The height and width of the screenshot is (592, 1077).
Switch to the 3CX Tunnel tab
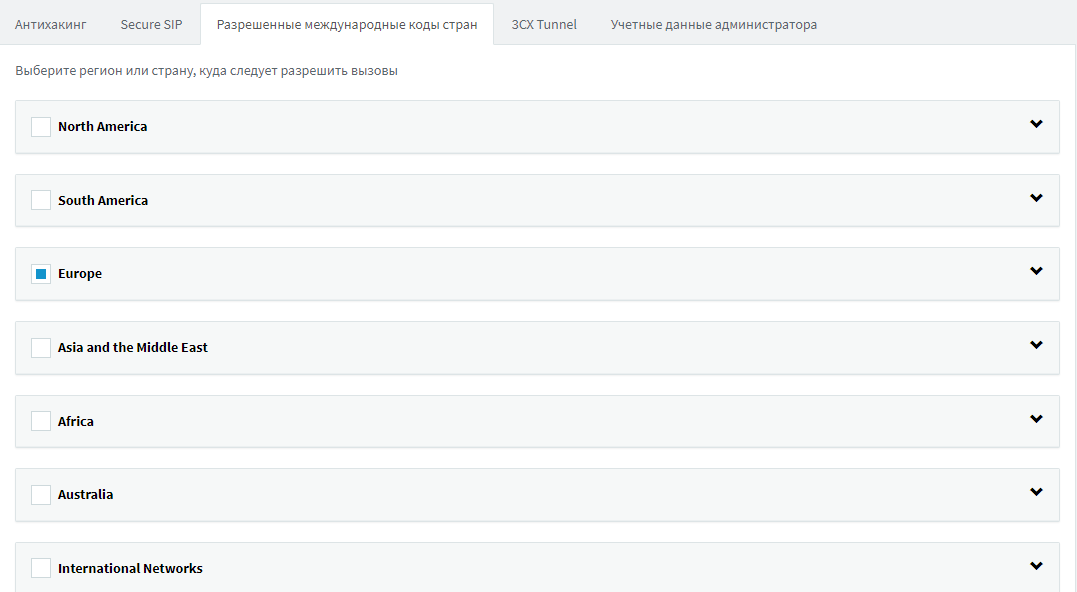coord(543,24)
